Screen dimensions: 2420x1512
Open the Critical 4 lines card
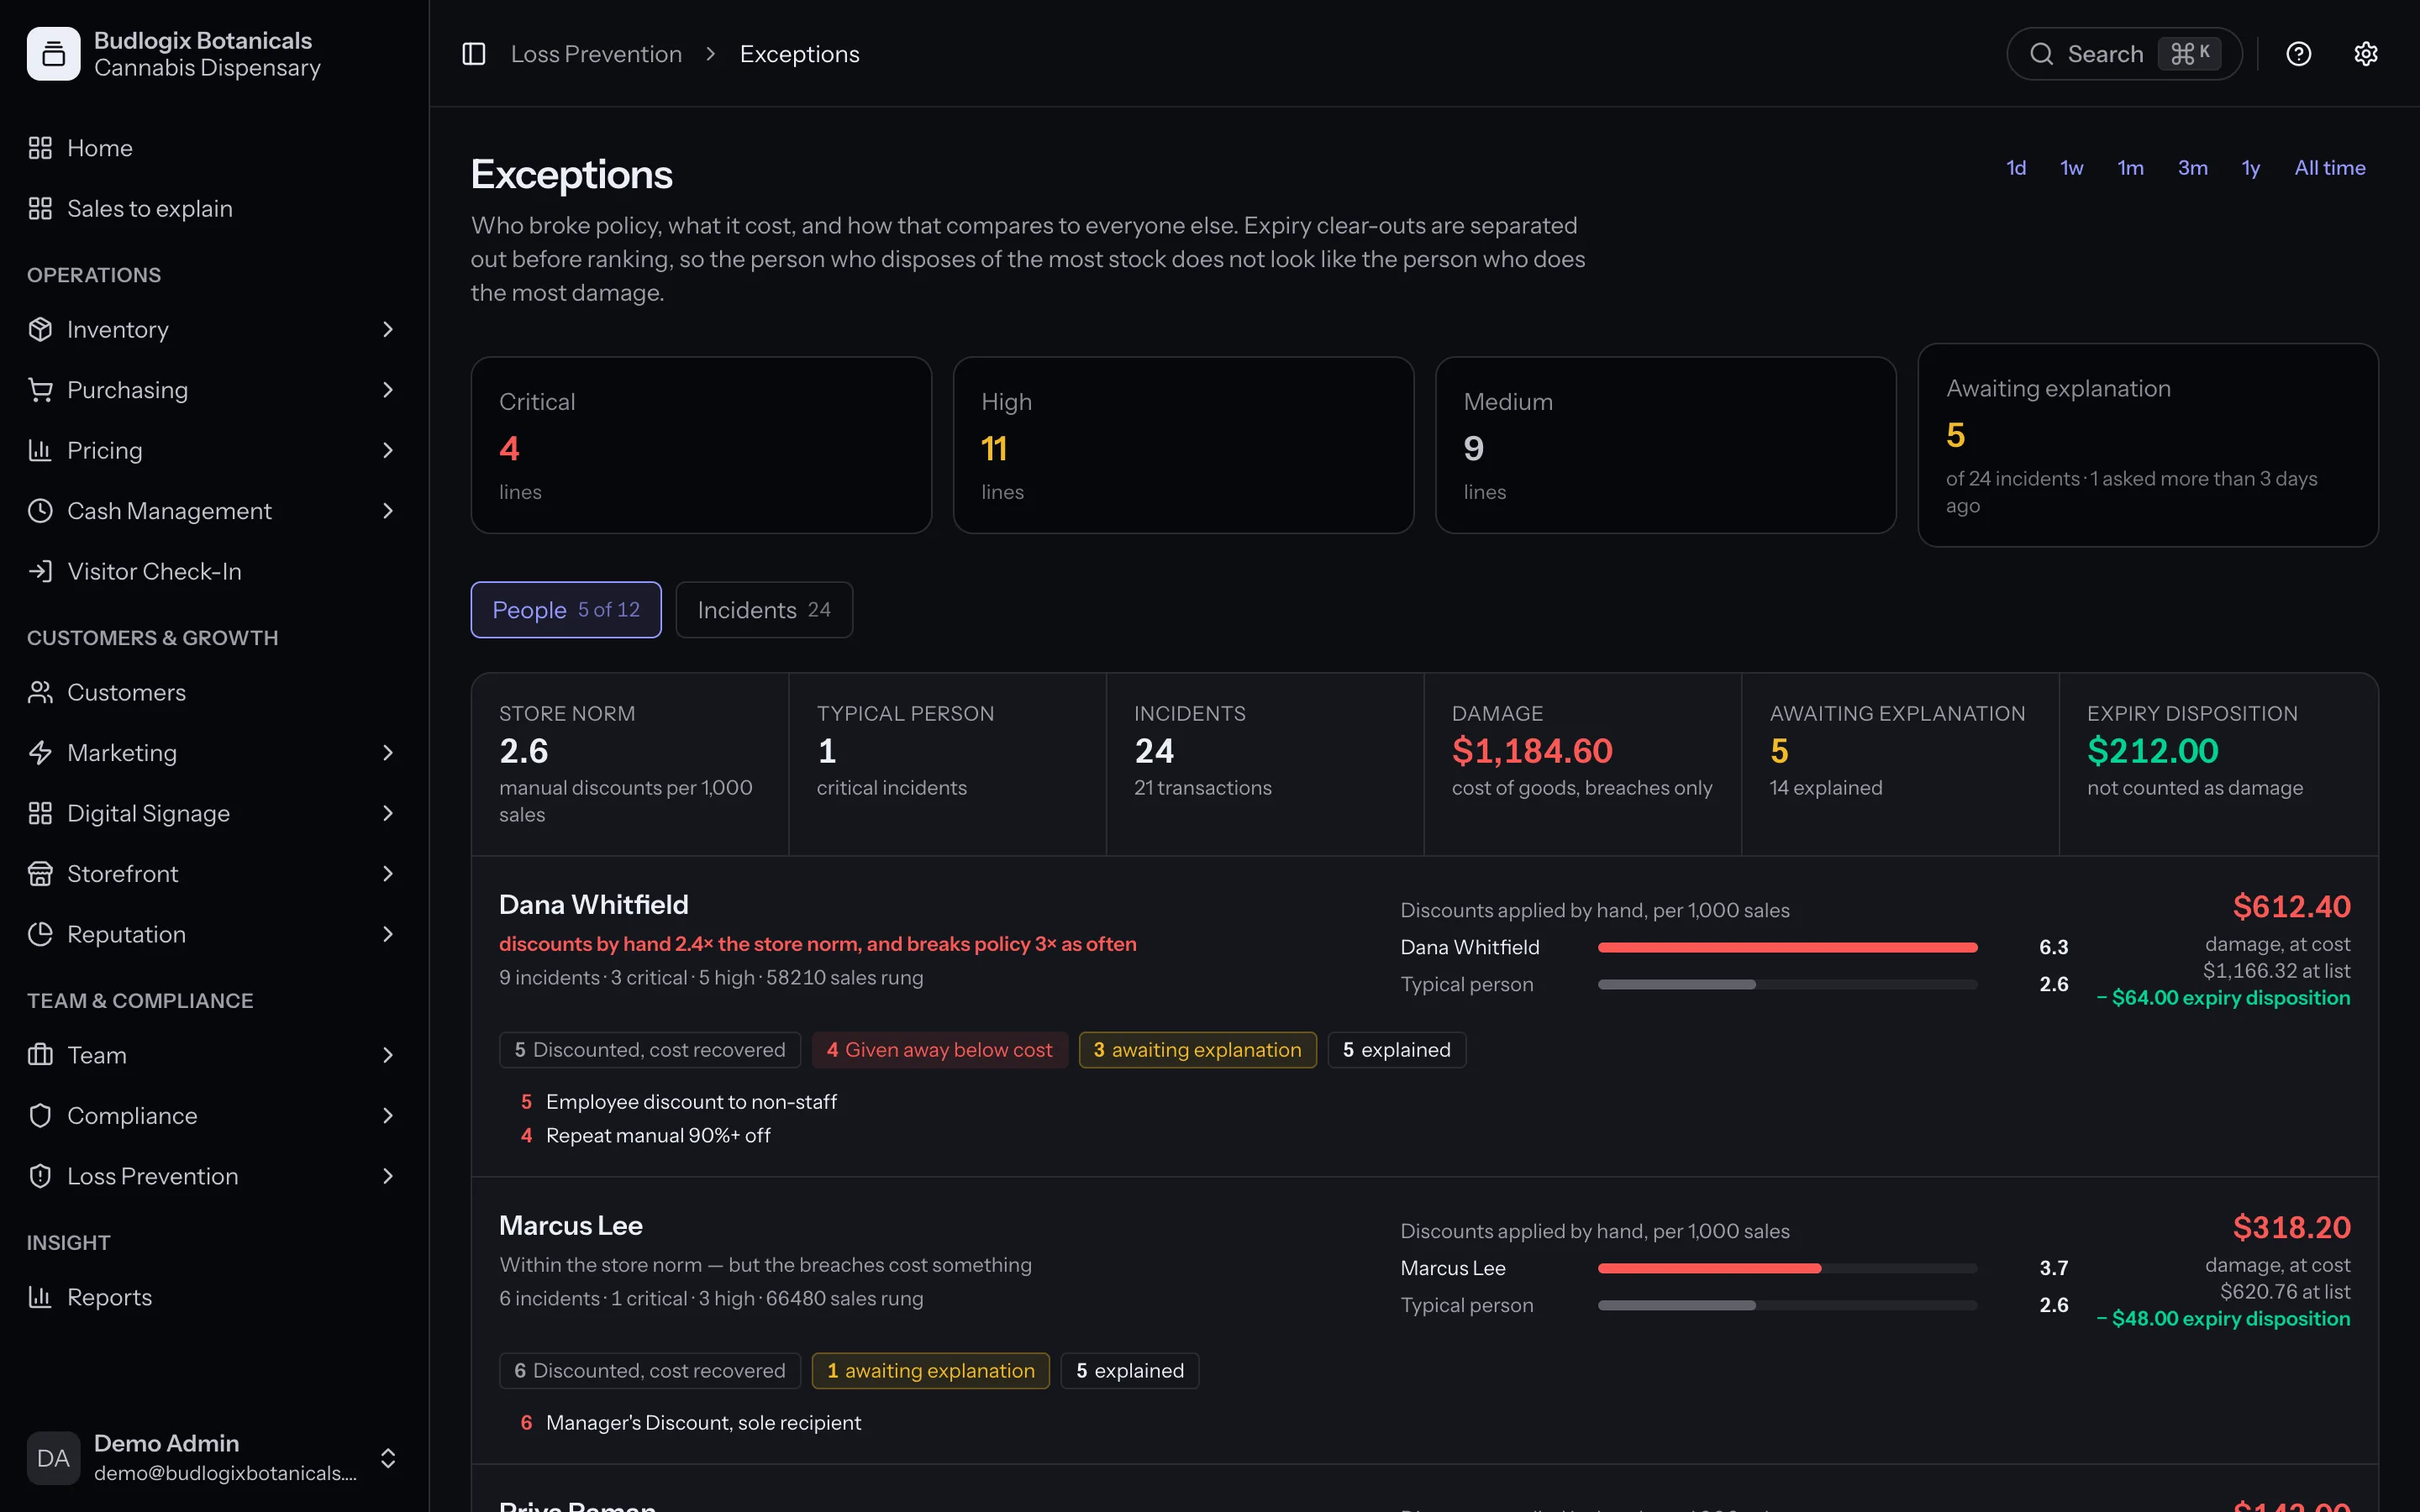[x=701, y=445]
